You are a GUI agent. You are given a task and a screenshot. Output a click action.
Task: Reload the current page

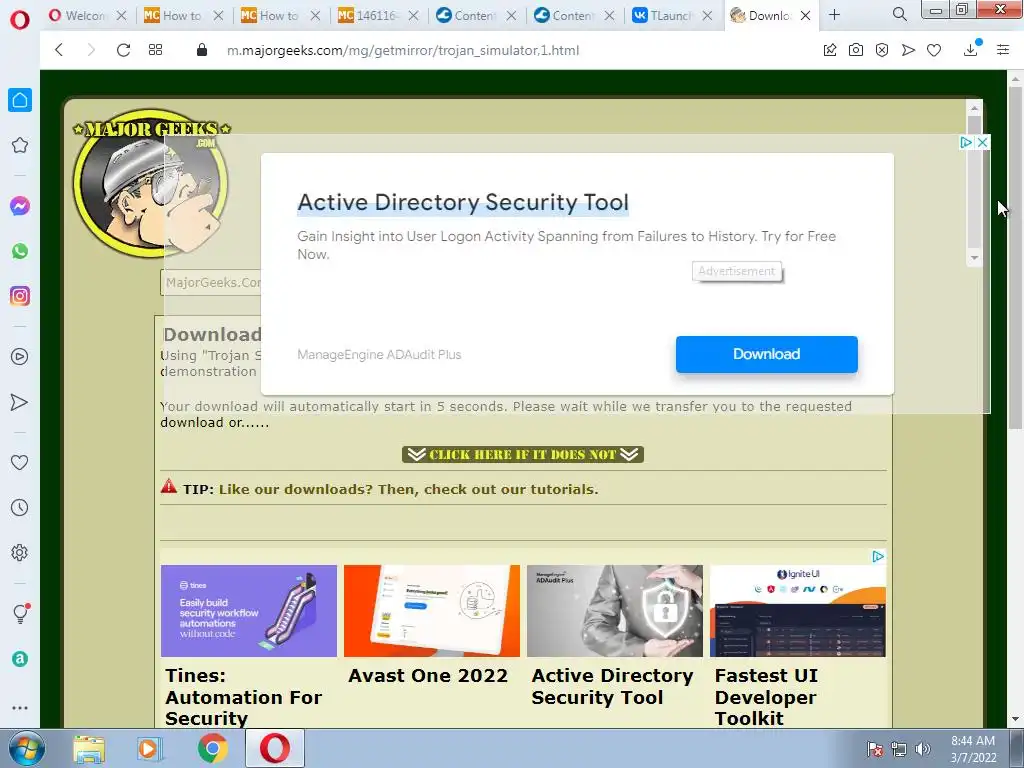coord(123,50)
